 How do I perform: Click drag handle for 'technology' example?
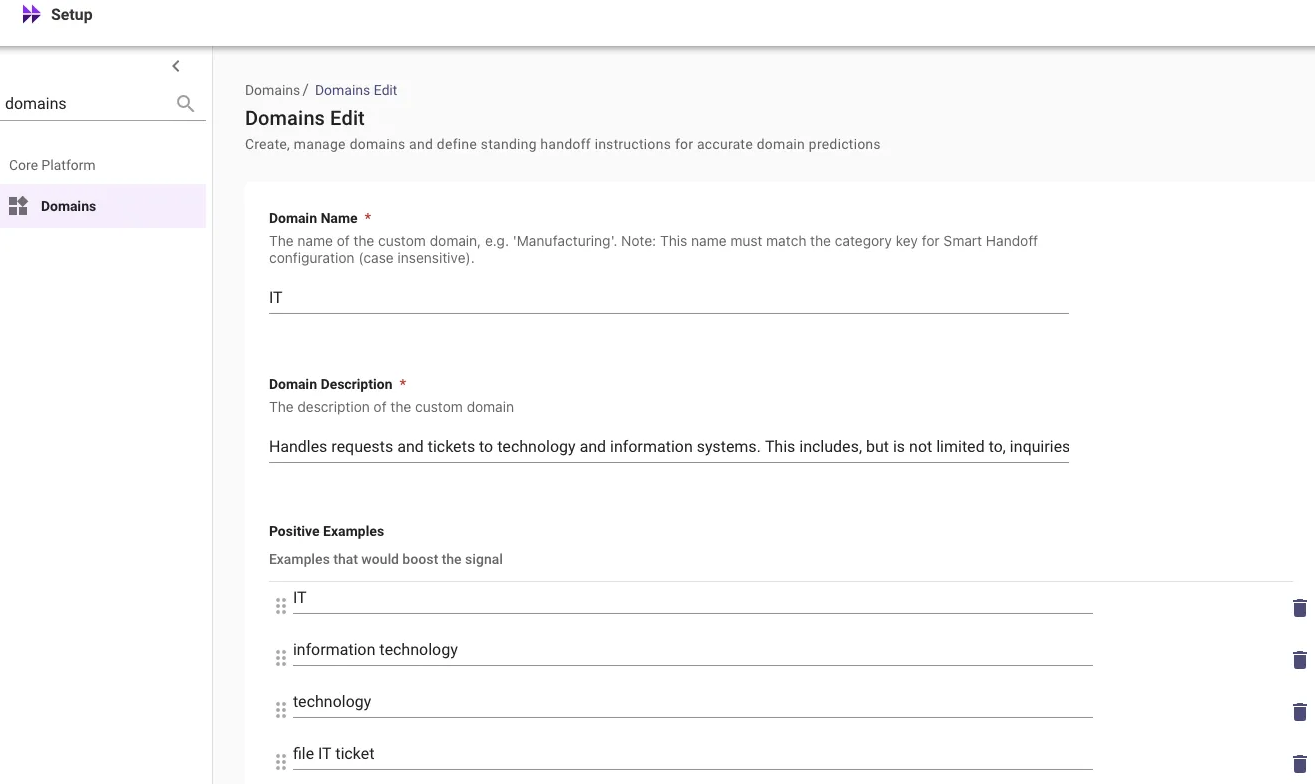[281, 710]
